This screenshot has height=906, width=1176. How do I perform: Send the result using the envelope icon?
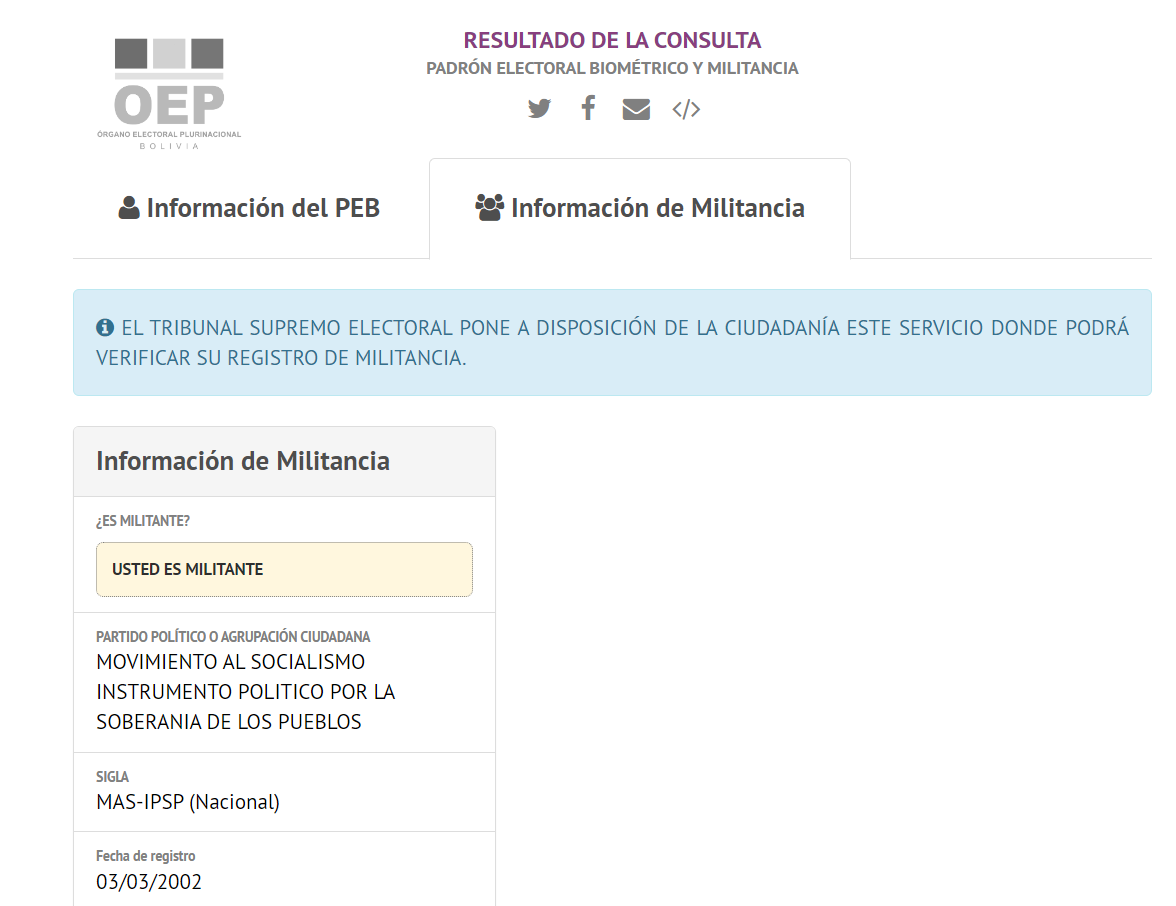(x=636, y=110)
